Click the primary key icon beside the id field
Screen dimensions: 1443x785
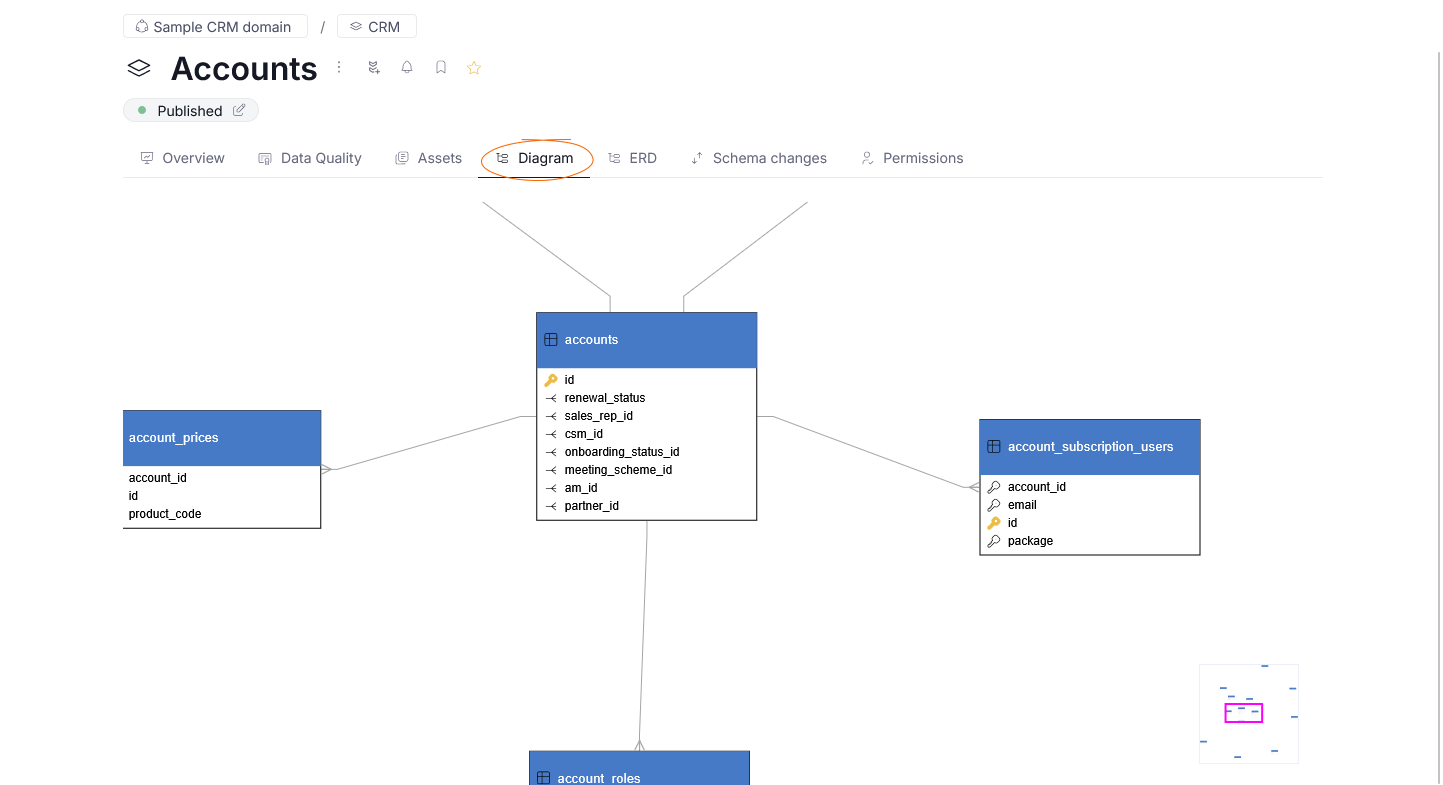(x=551, y=379)
